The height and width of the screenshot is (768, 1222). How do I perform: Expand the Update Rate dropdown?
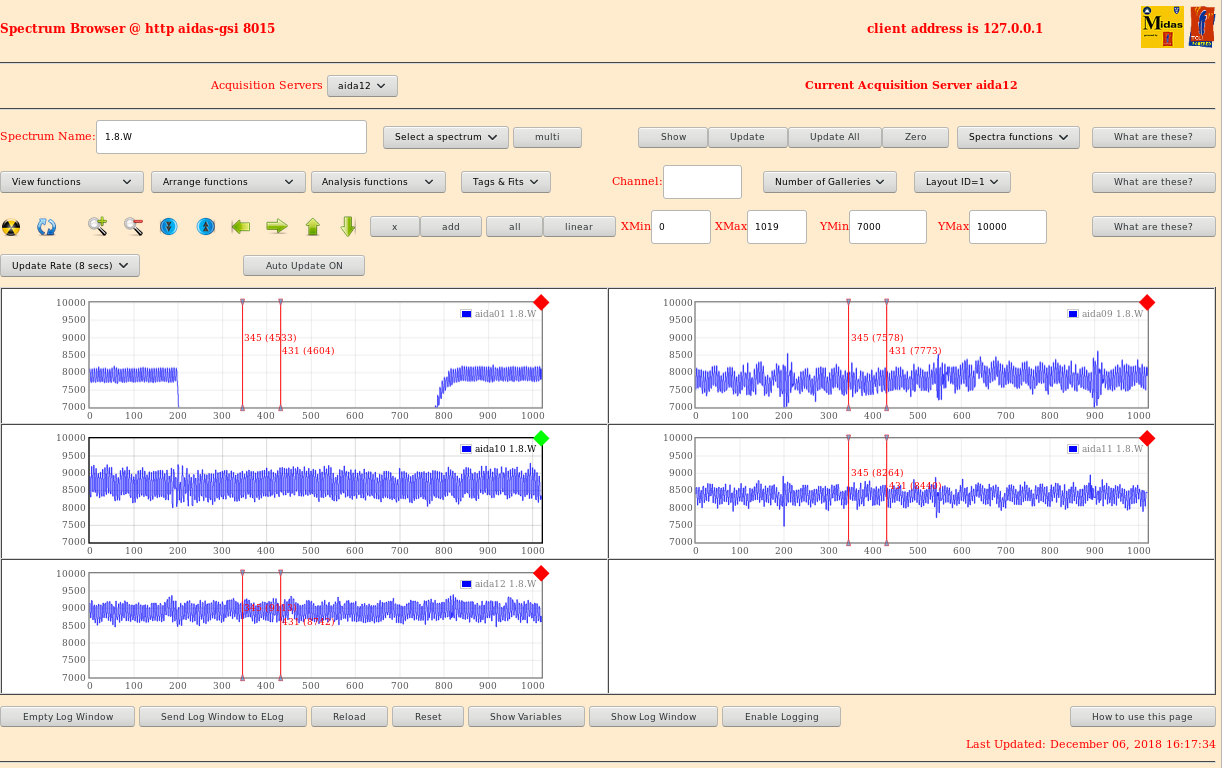click(x=70, y=266)
